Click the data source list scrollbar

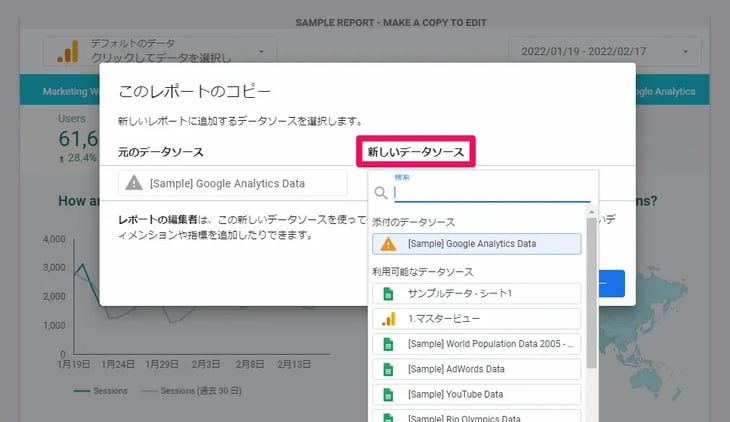tap(591, 300)
